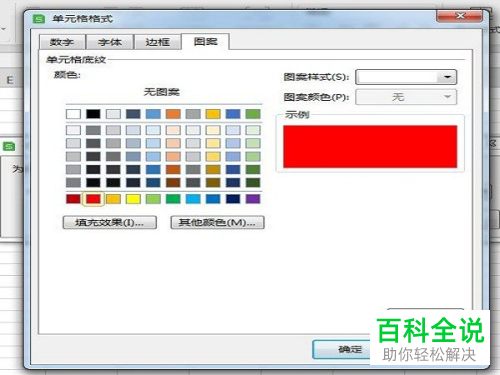Pick the darkest green shade under theme green
Image resolution: width=500 pixels, height=375 pixels.
[253, 182]
